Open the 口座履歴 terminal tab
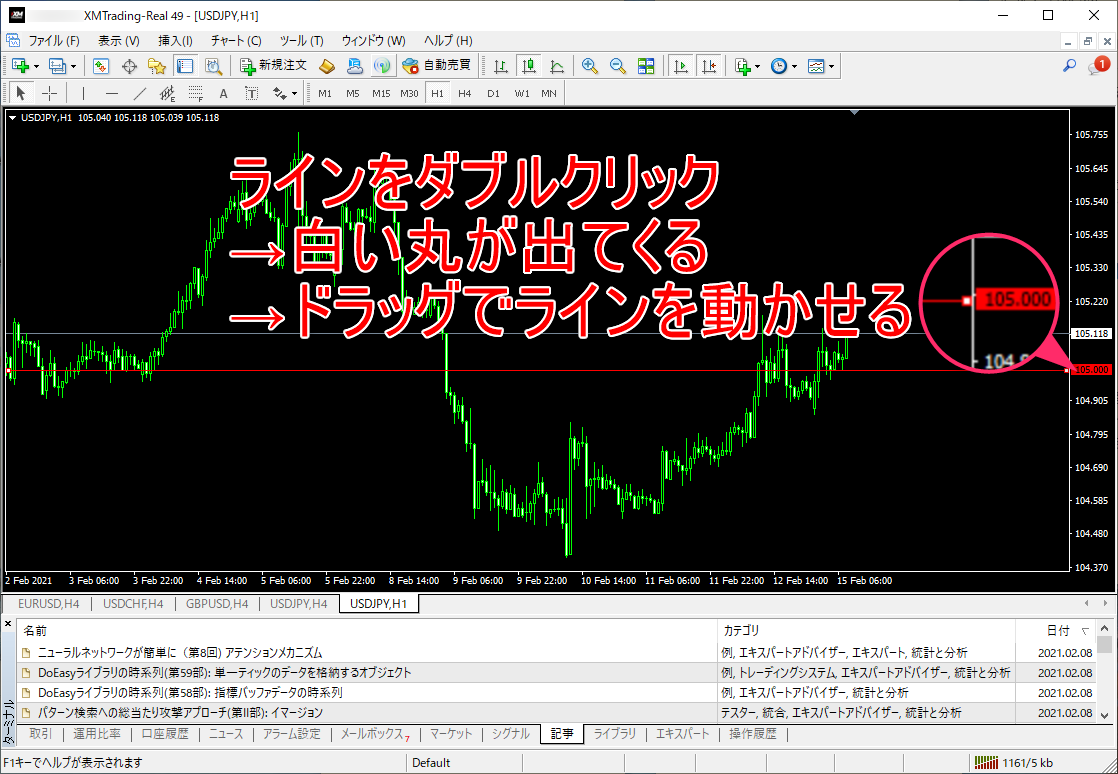The image size is (1118, 774). (165, 733)
